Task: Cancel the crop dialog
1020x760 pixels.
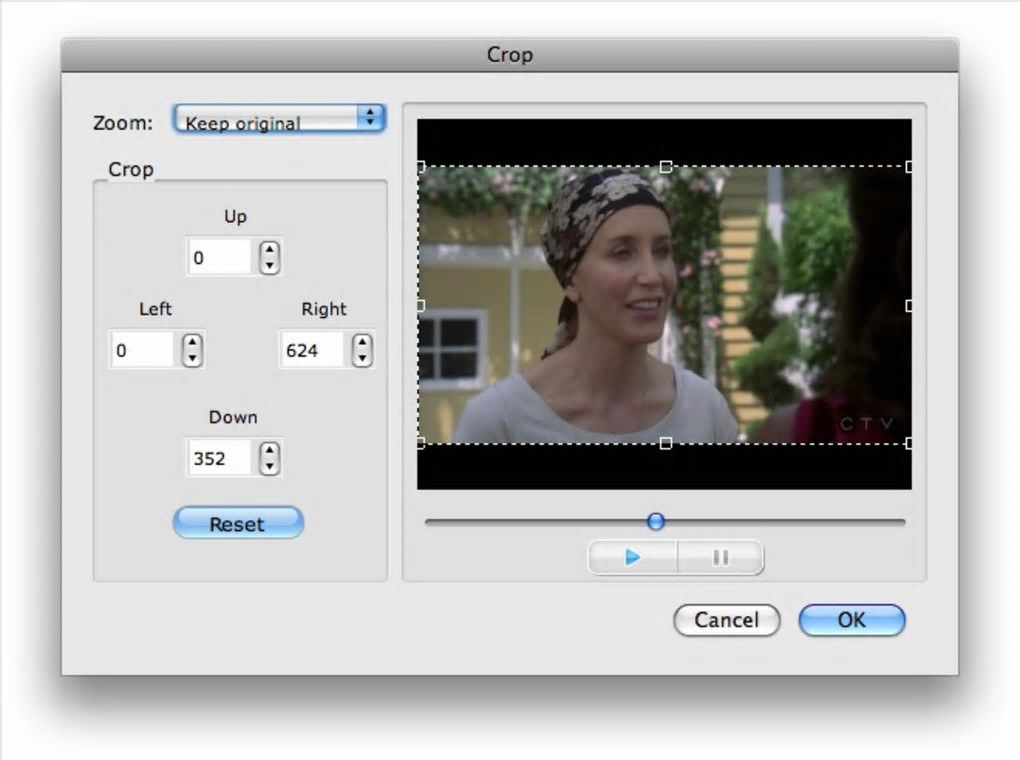Action: pyautogui.click(x=727, y=620)
